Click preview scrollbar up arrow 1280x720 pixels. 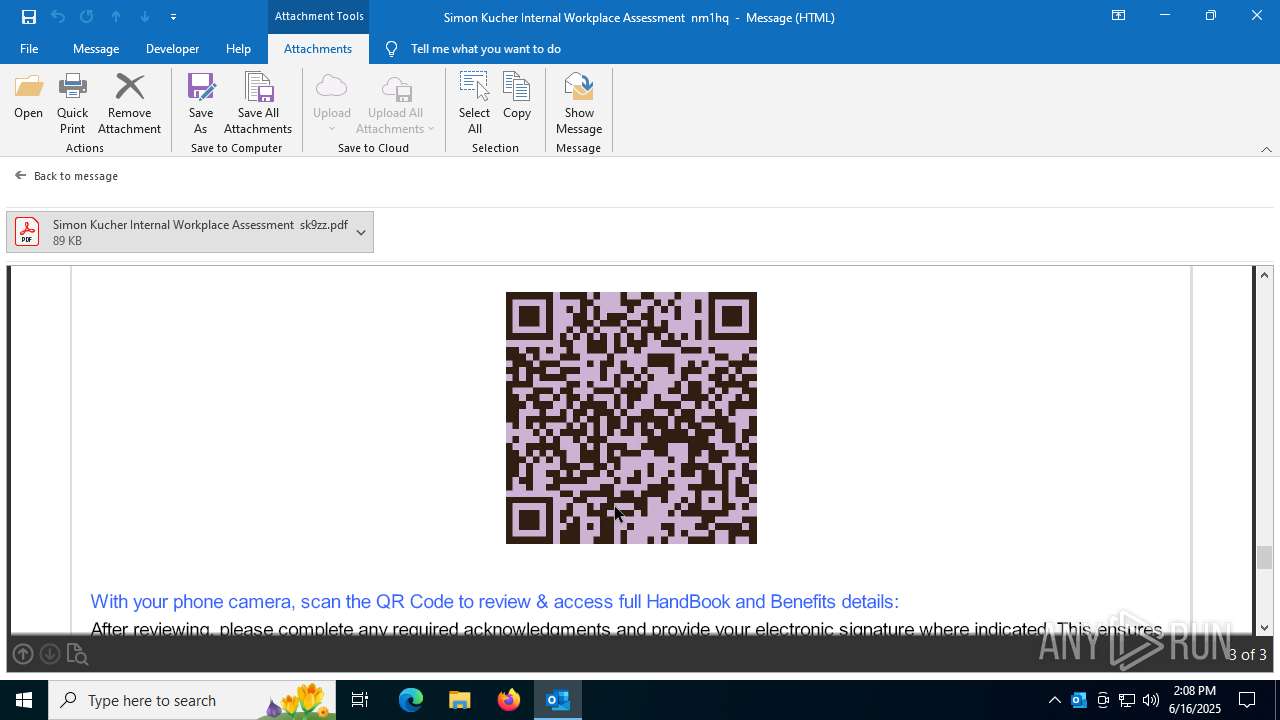[x=1265, y=275]
